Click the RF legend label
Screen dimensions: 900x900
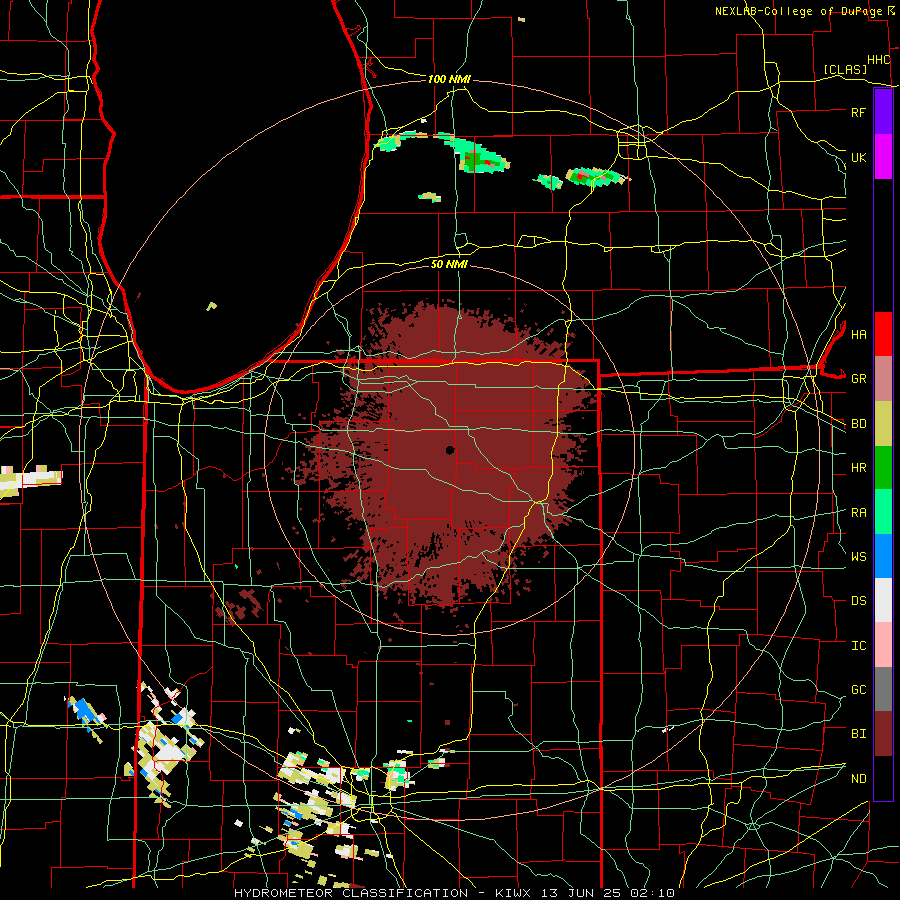858,112
